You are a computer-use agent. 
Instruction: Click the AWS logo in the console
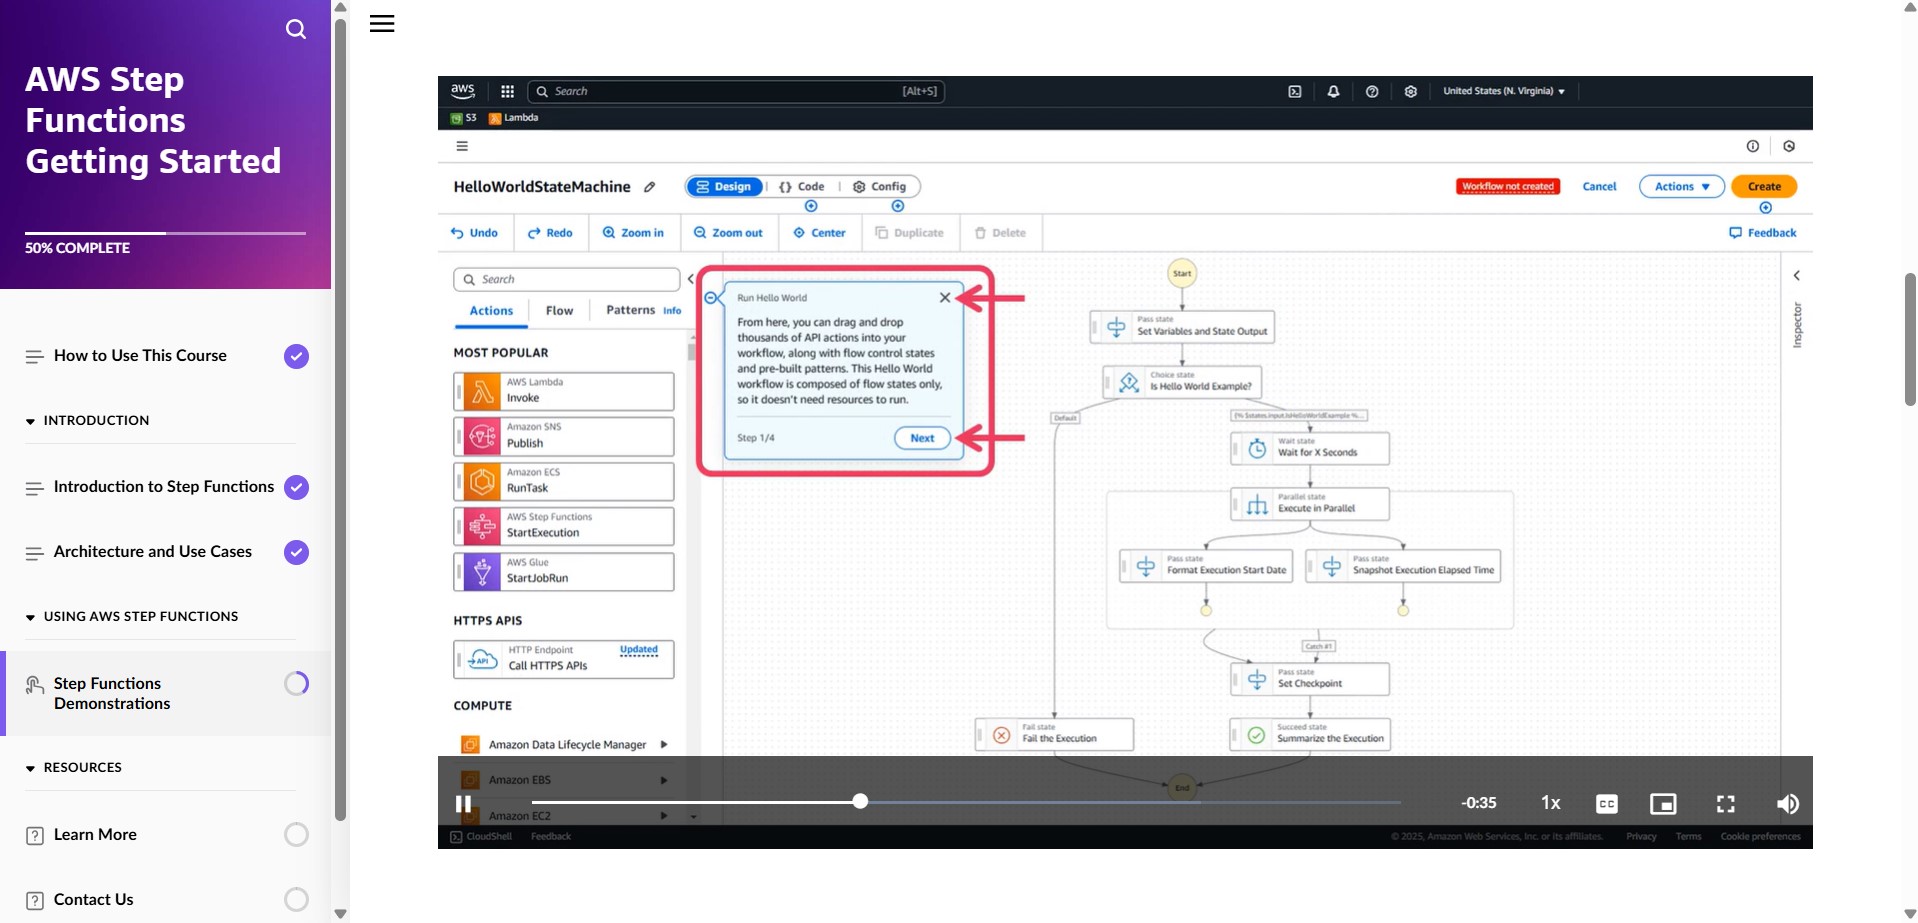coord(462,90)
